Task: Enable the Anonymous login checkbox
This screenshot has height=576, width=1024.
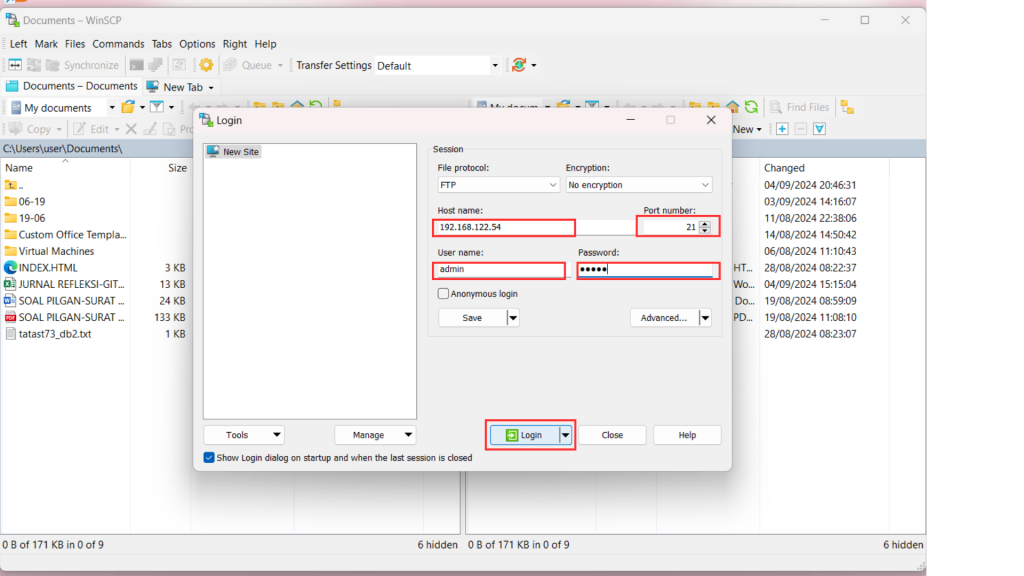Action: (x=444, y=294)
